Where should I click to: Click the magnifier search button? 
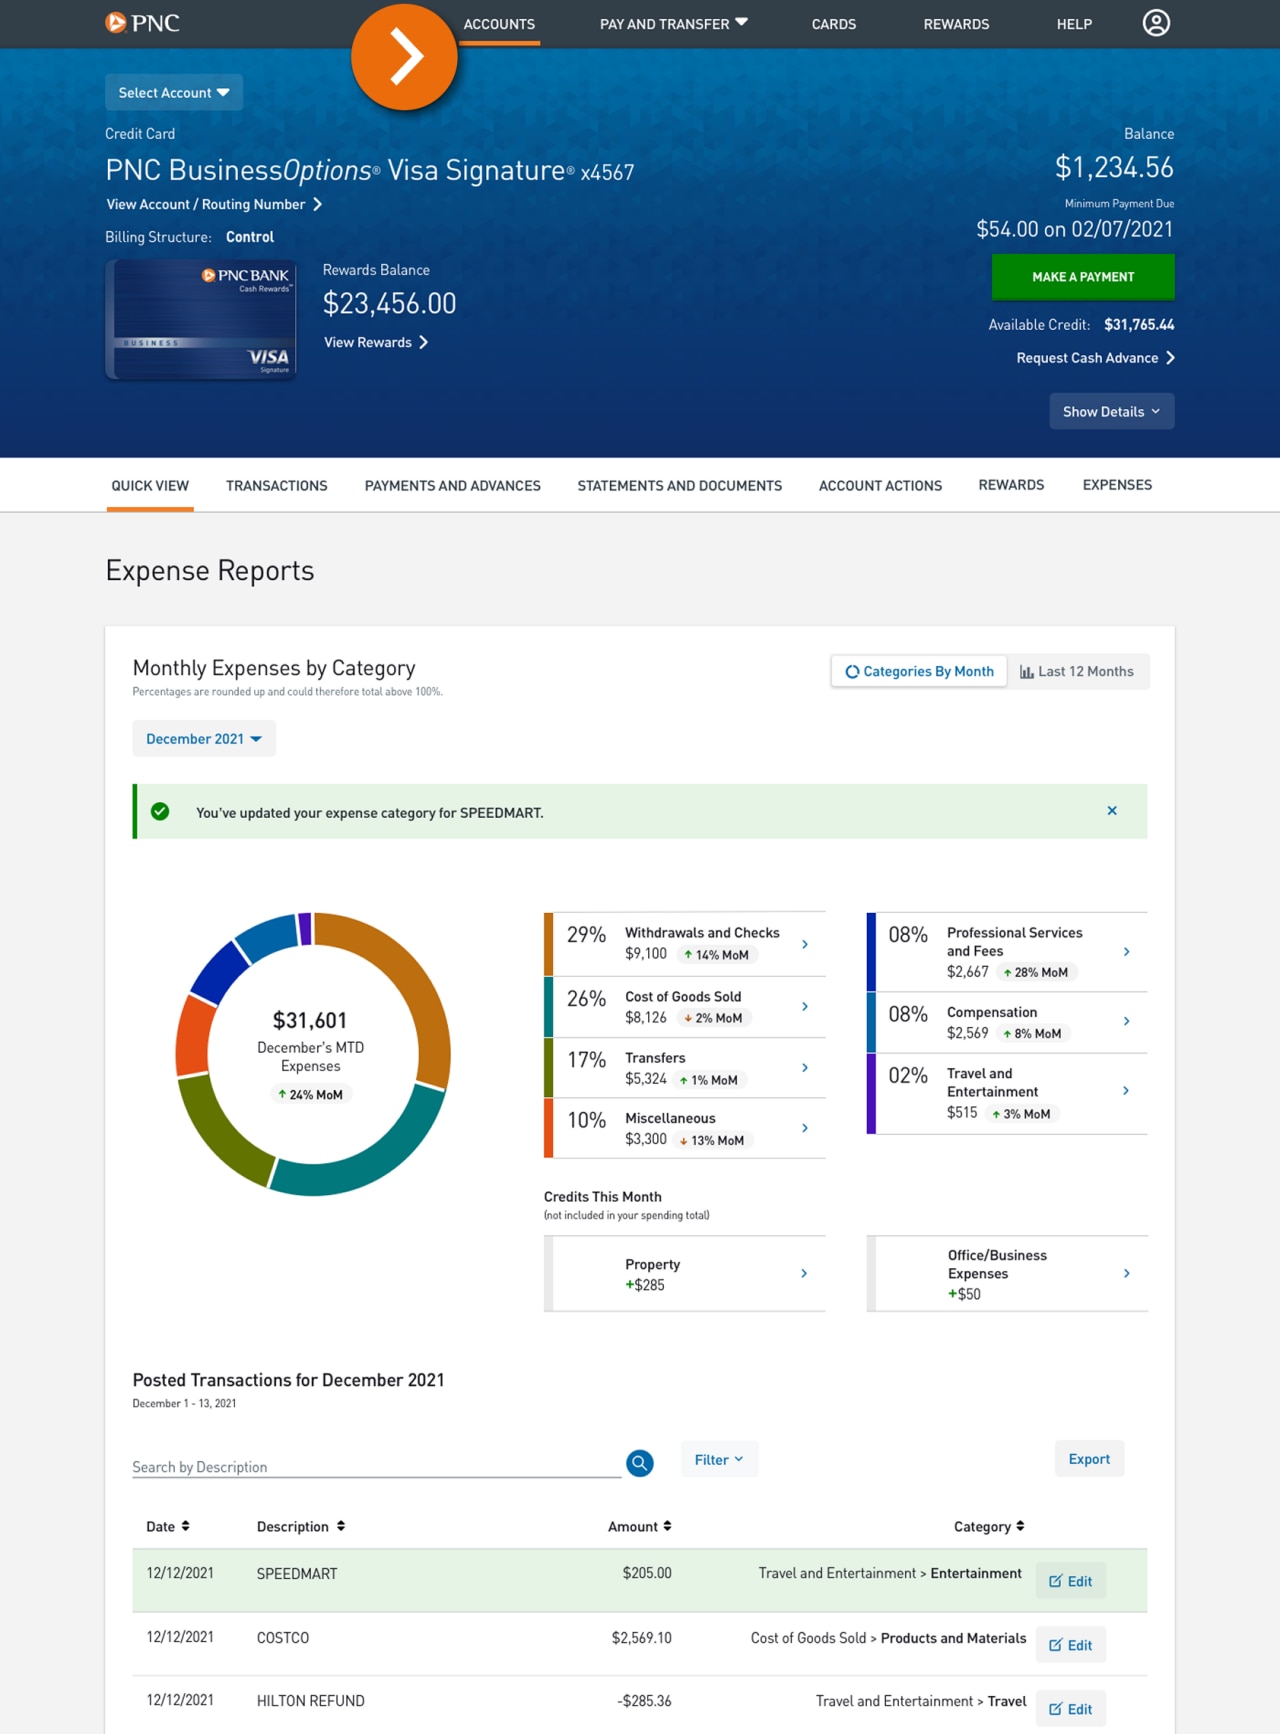coord(640,1463)
